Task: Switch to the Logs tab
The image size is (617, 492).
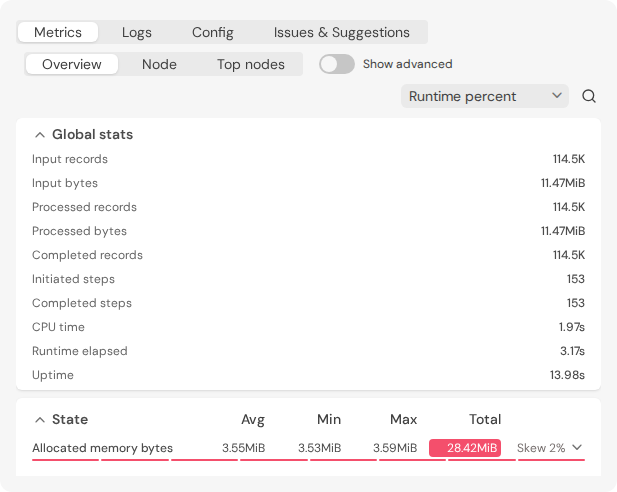Action: pyautogui.click(x=137, y=32)
